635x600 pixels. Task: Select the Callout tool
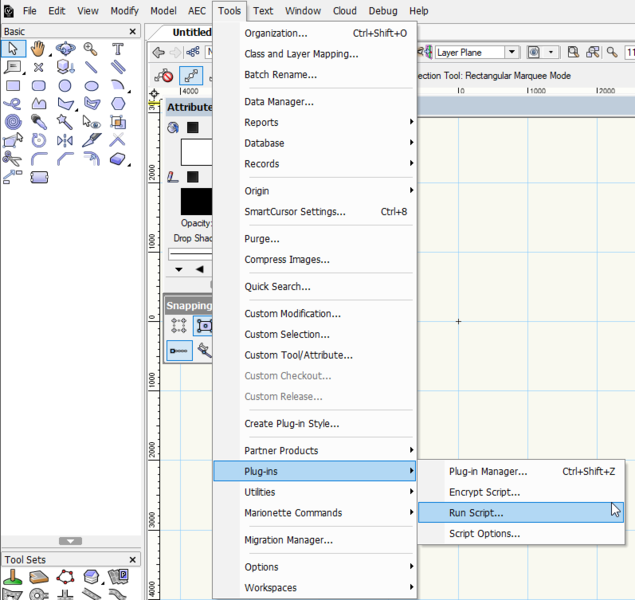(x=13, y=67)
